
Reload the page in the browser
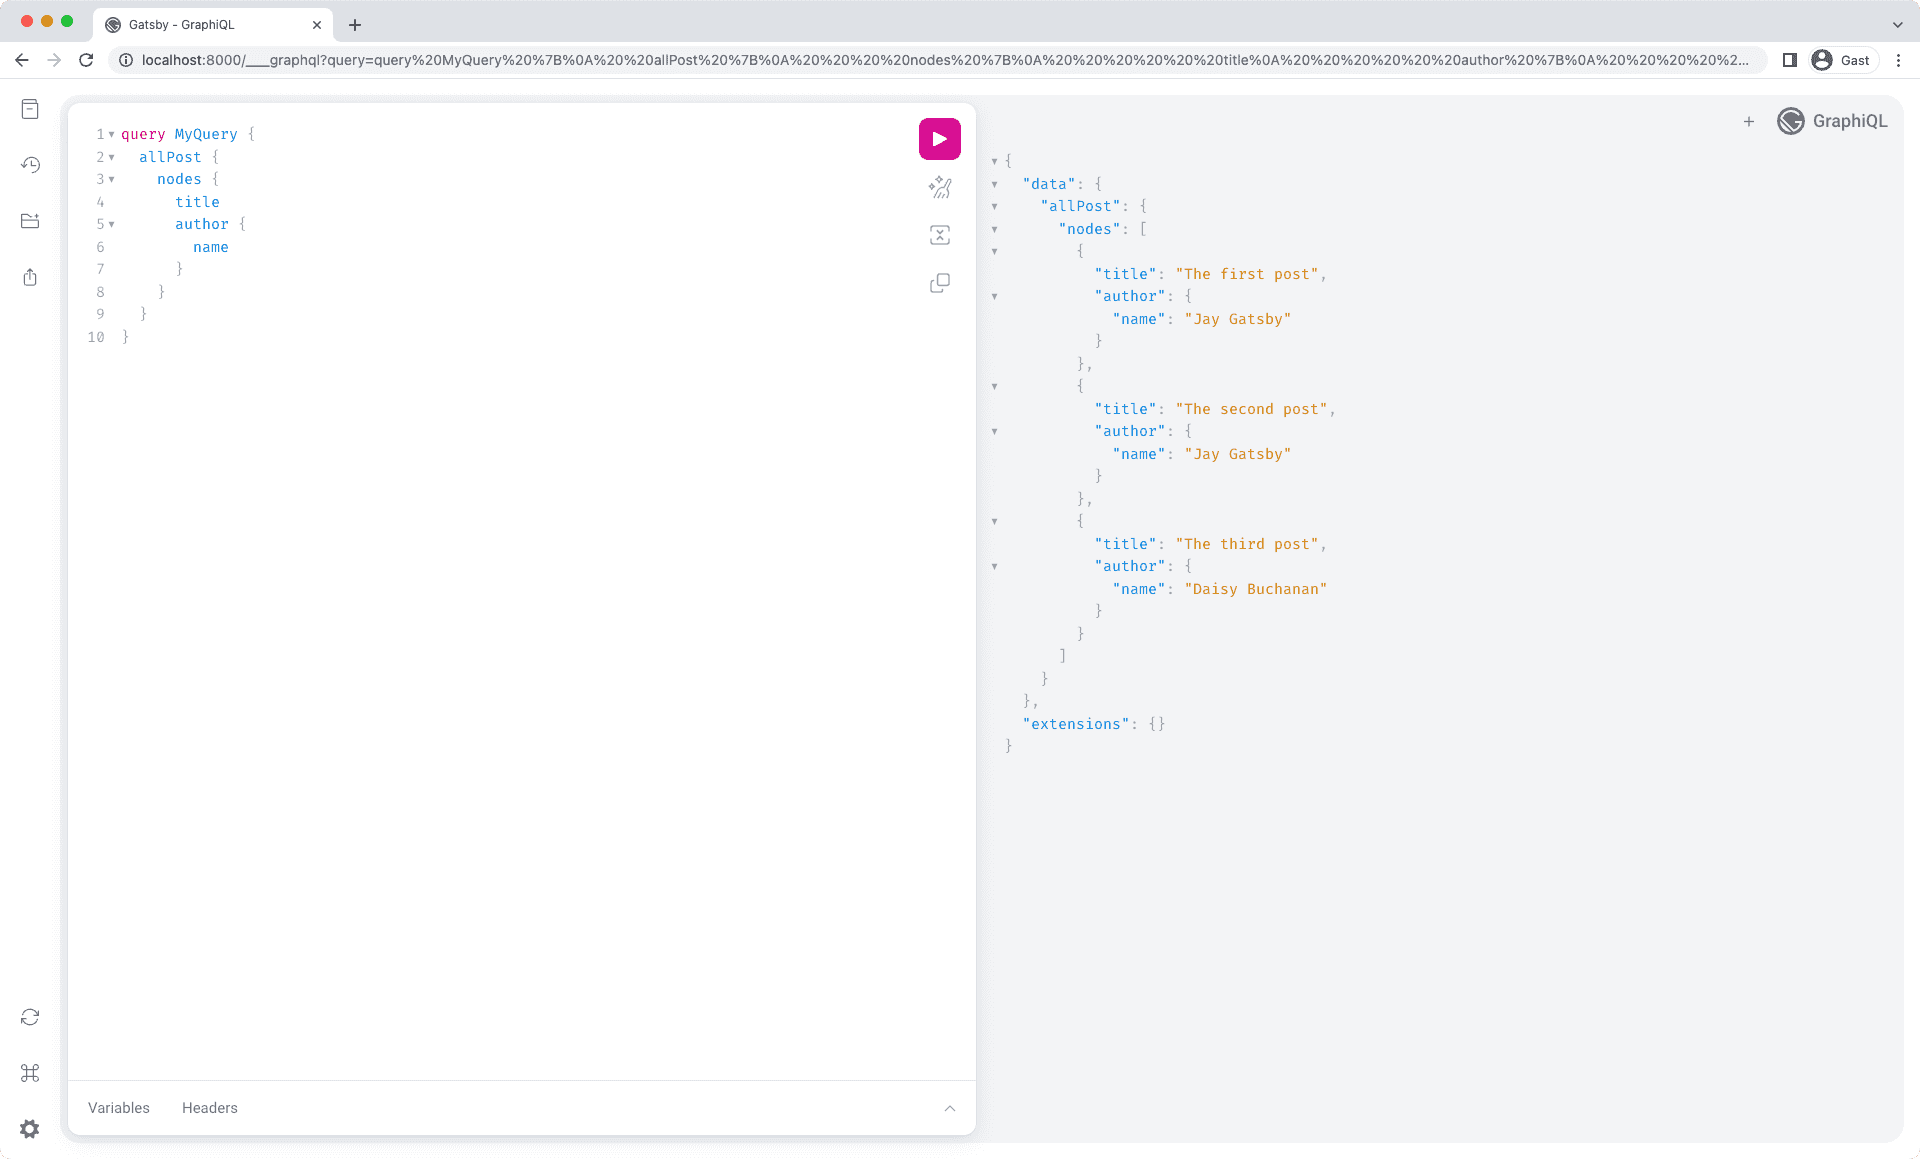click(86, 60)
